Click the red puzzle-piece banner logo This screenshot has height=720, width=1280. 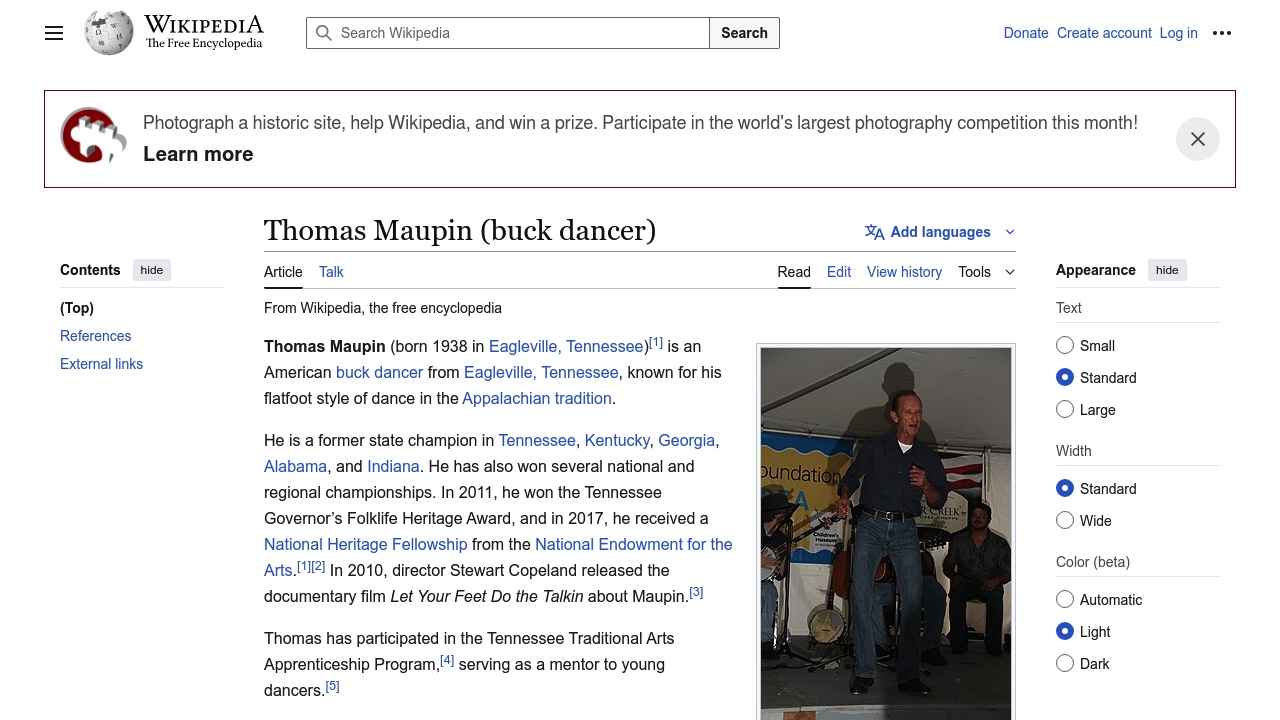click(x=93, y=136)
